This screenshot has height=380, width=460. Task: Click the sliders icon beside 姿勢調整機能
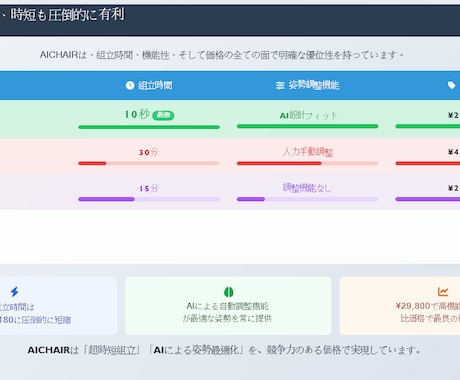pos(280,86)
